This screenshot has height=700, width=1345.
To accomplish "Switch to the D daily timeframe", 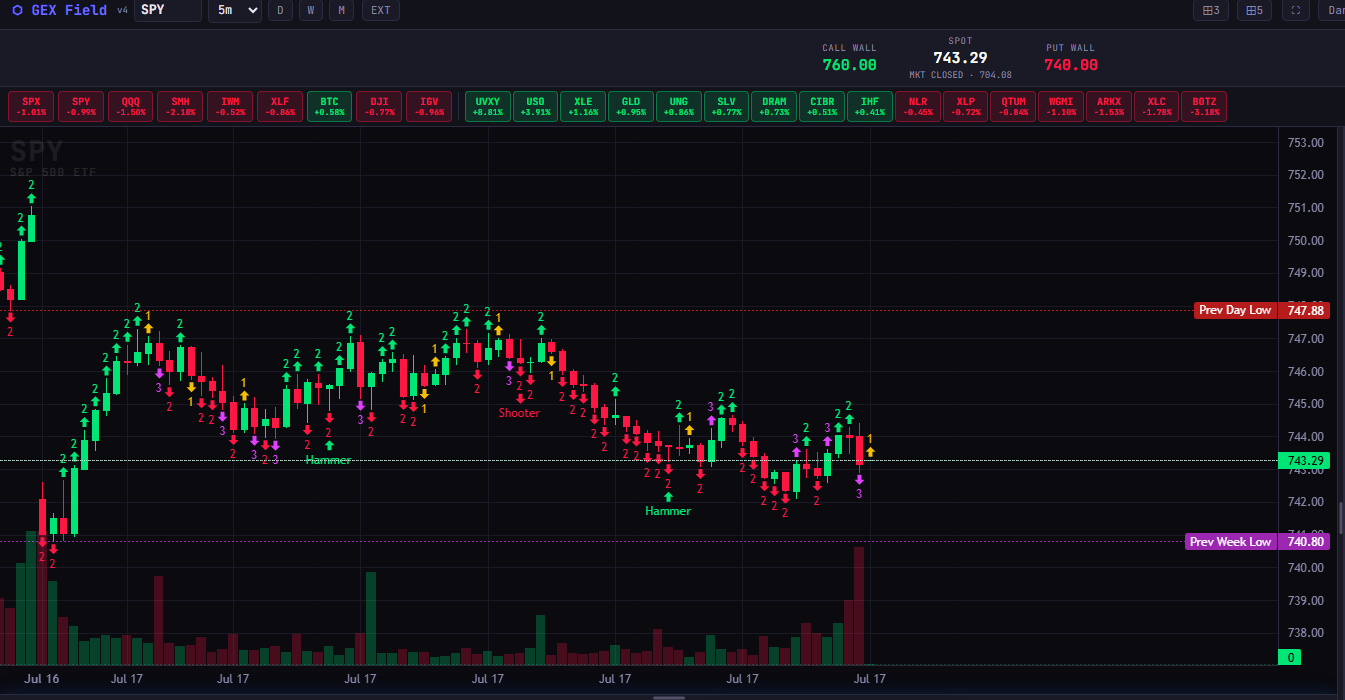I will pos(280,10).
